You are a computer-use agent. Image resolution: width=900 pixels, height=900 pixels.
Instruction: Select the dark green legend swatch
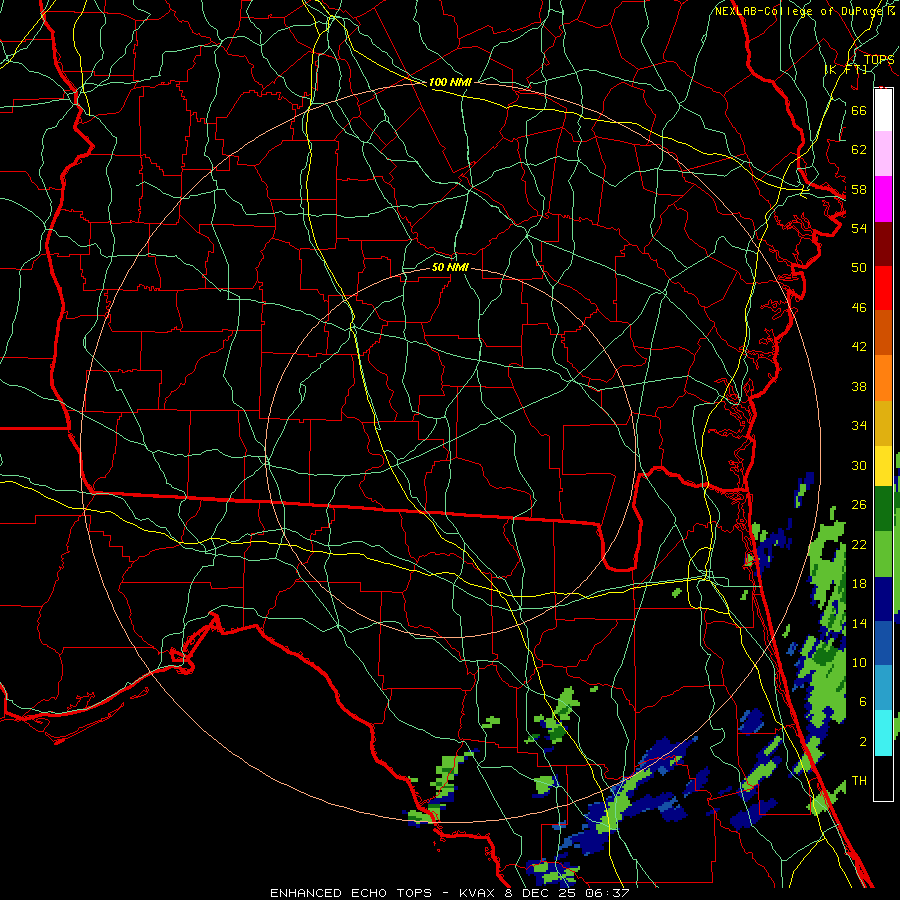pyautogui.click(x=883, y=509)
